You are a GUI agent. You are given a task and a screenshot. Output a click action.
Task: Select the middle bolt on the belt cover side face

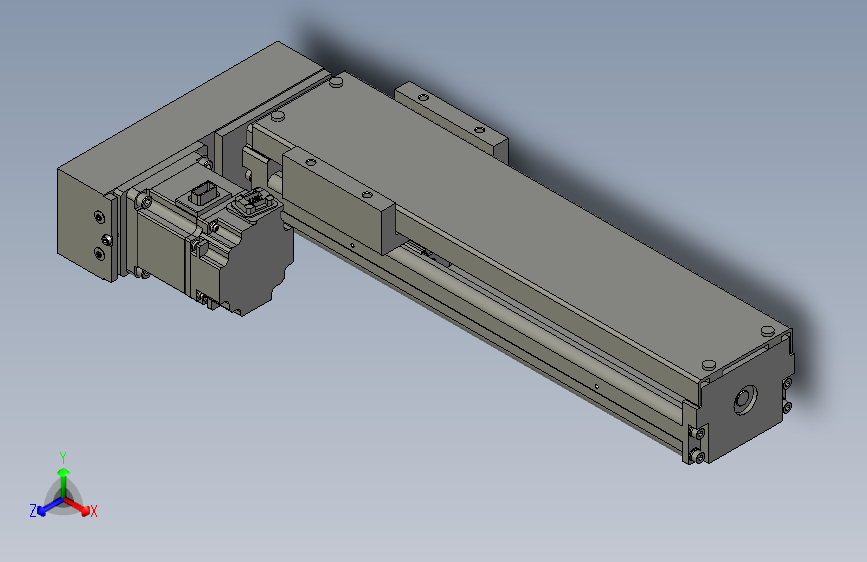pyautogui.click(x=108, y=240)
